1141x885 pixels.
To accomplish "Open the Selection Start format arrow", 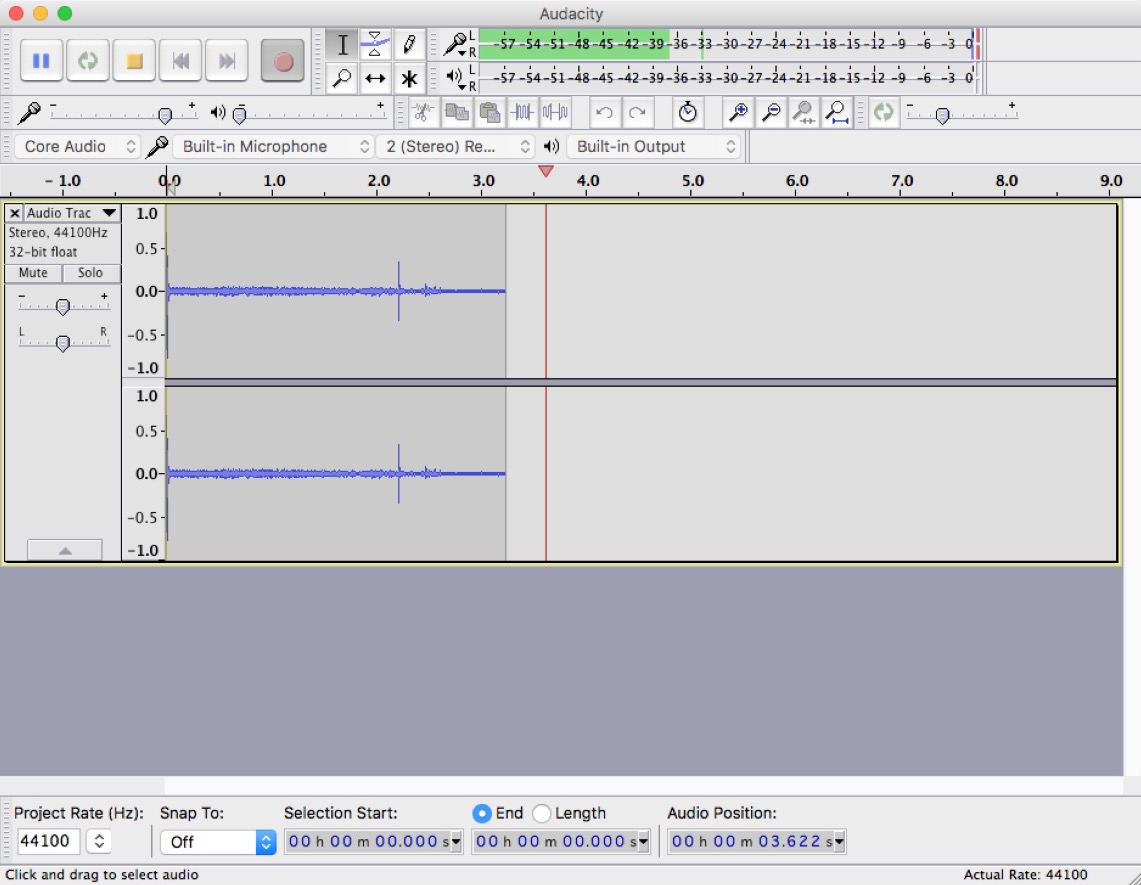I will point(456,842).
